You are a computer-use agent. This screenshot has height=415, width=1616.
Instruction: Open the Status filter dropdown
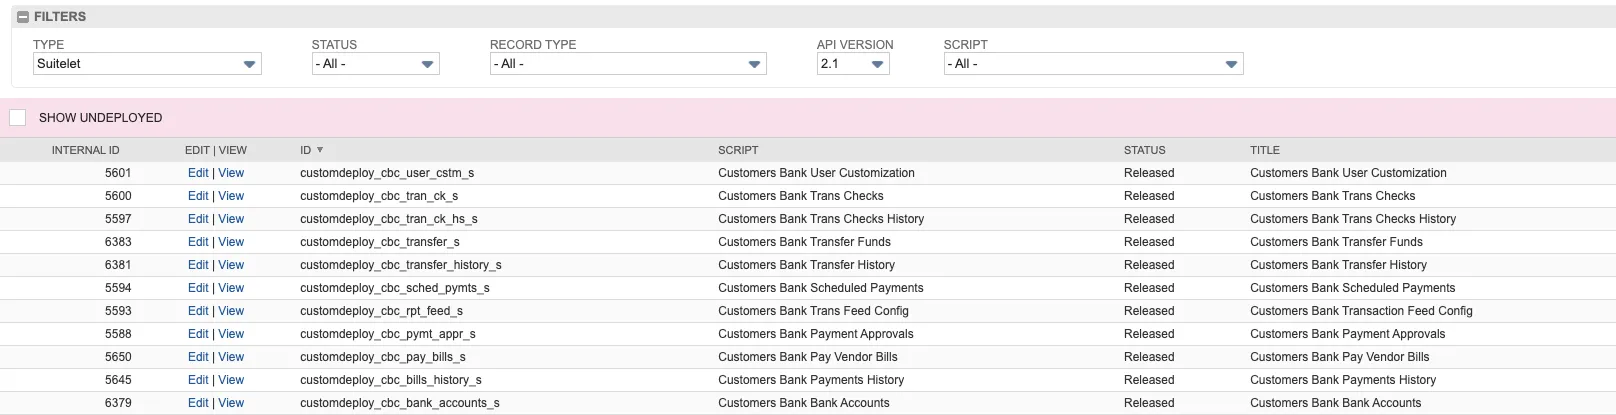pyautogui.click(x=375, y=64)
